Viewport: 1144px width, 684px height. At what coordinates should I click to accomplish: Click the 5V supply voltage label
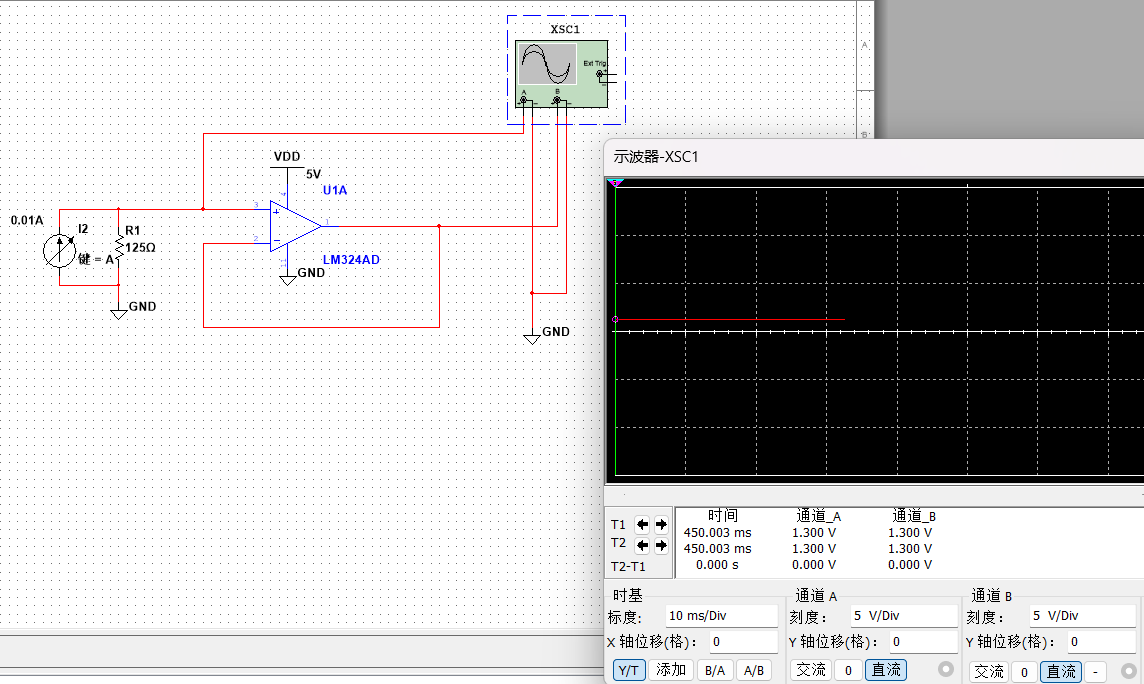tap(313, 174)
